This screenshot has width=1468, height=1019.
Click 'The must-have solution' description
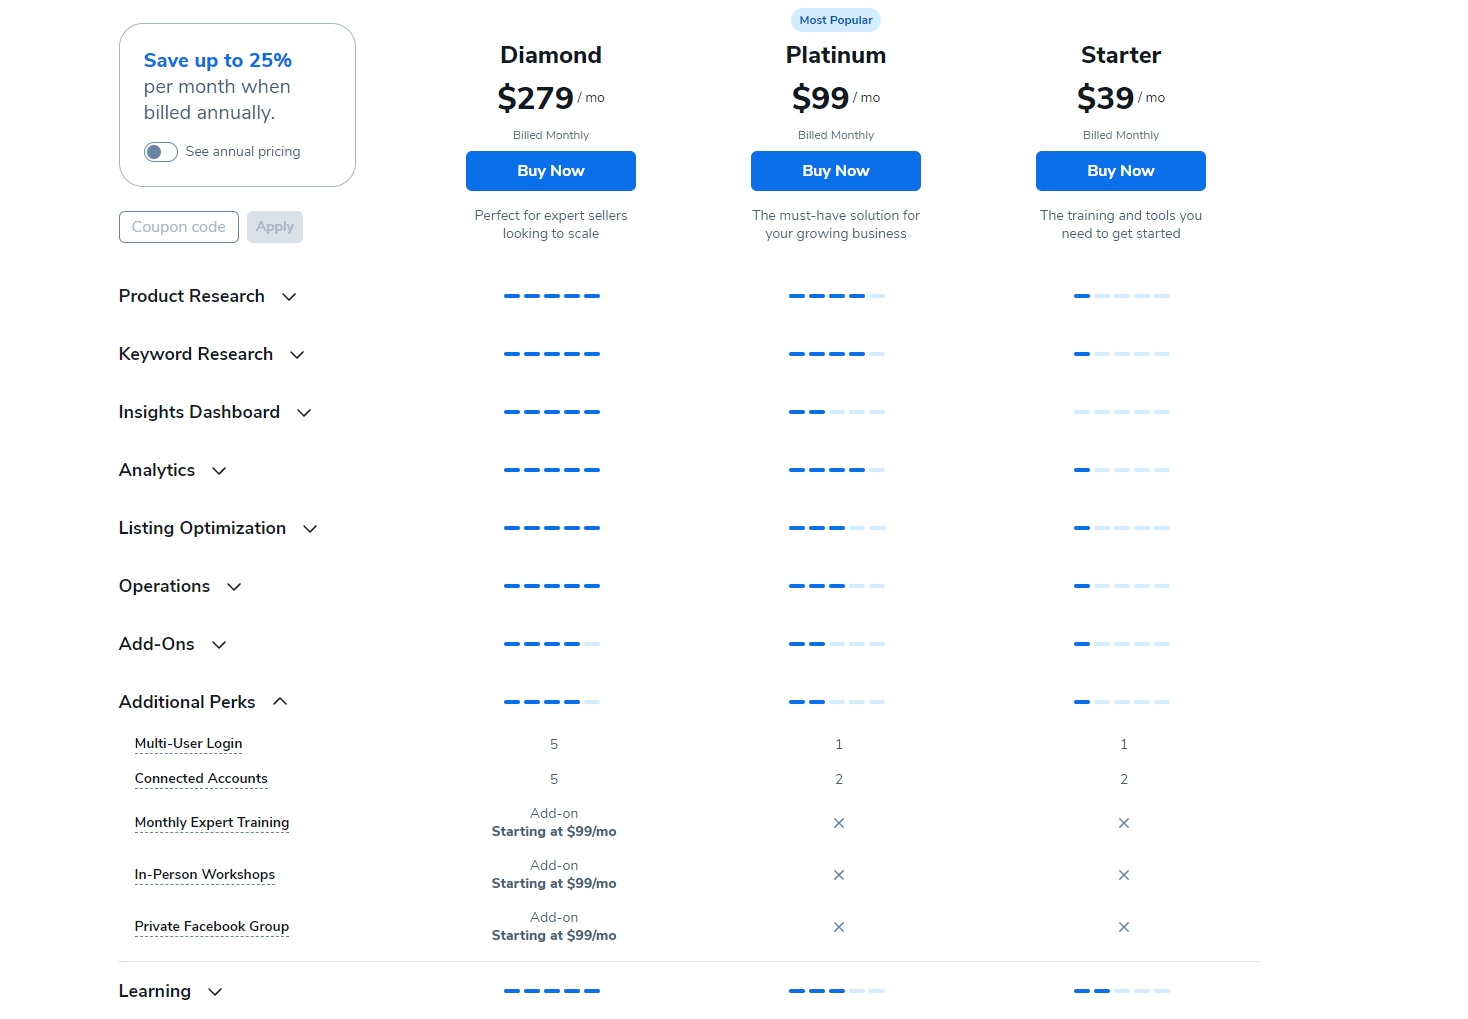(x=836, y=224)
